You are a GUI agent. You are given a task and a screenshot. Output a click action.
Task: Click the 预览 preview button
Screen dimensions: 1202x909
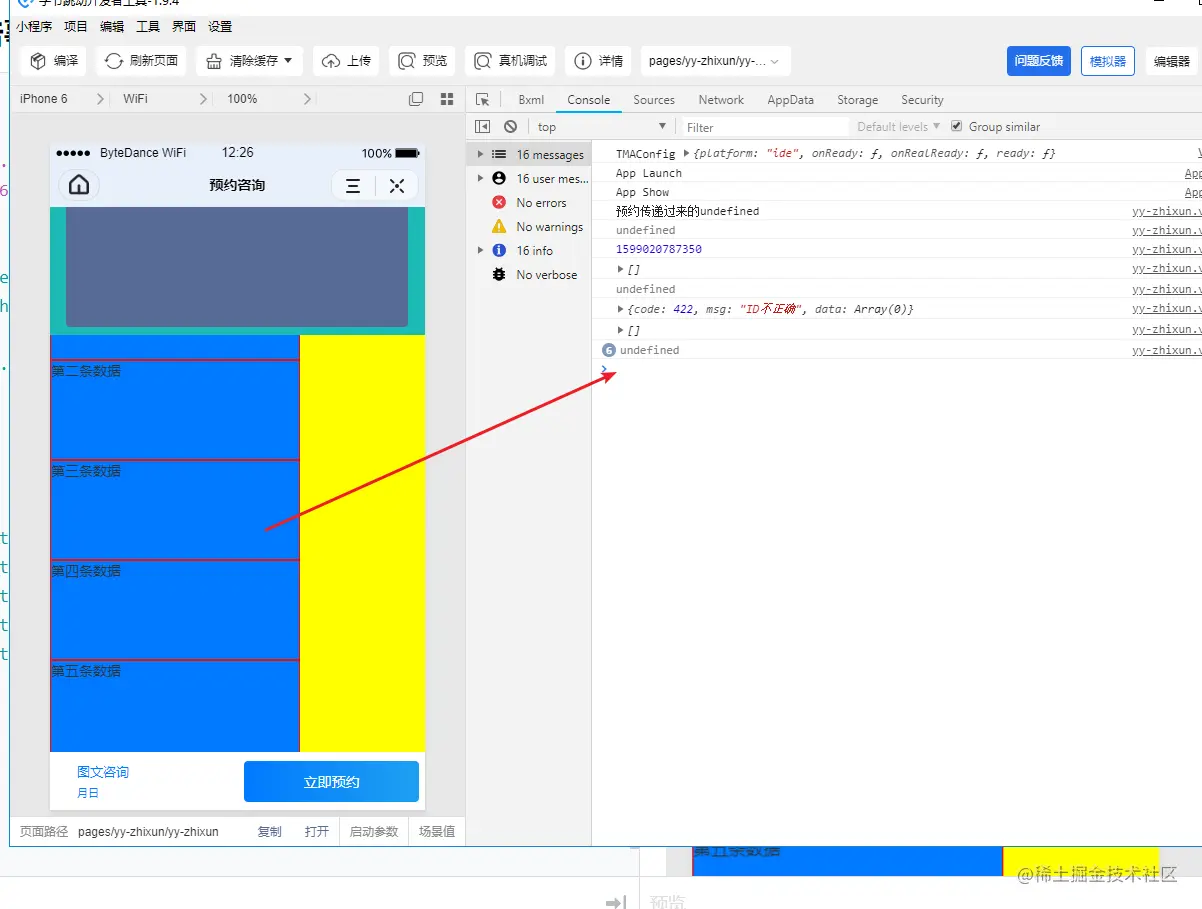coord(422,61)
